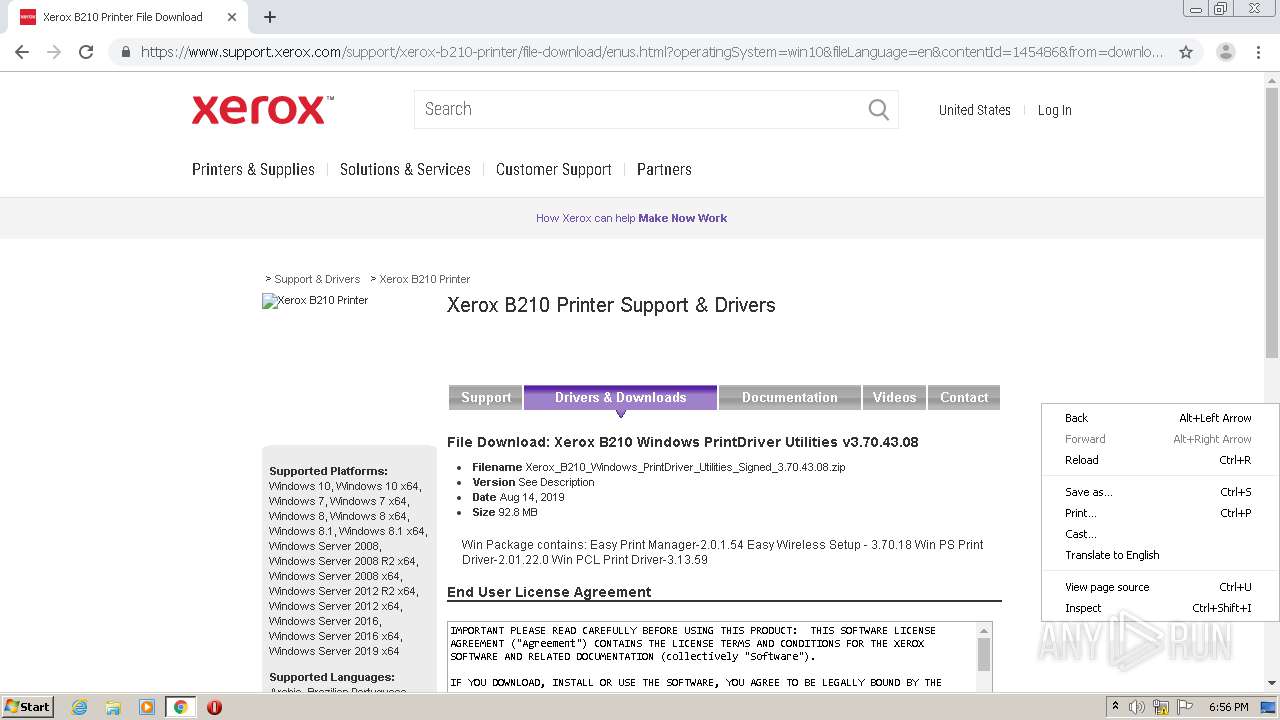Choose Save as... in the context menu
Viewport: 1280px width, 720px height.
(1159, 492)
